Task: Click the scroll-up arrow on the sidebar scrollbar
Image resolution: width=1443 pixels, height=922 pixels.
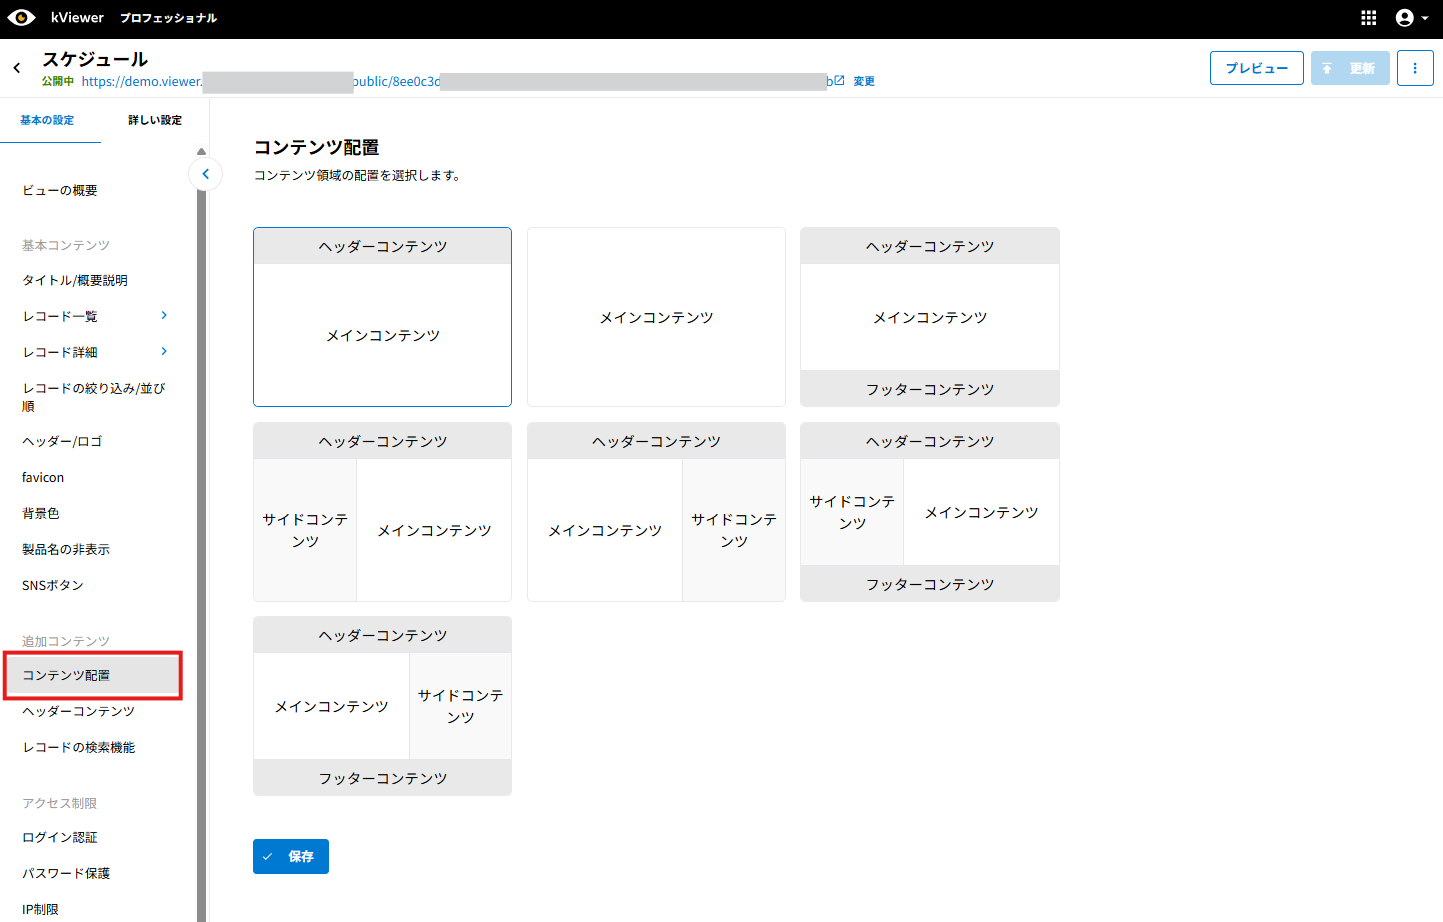Action: point(201,152)
